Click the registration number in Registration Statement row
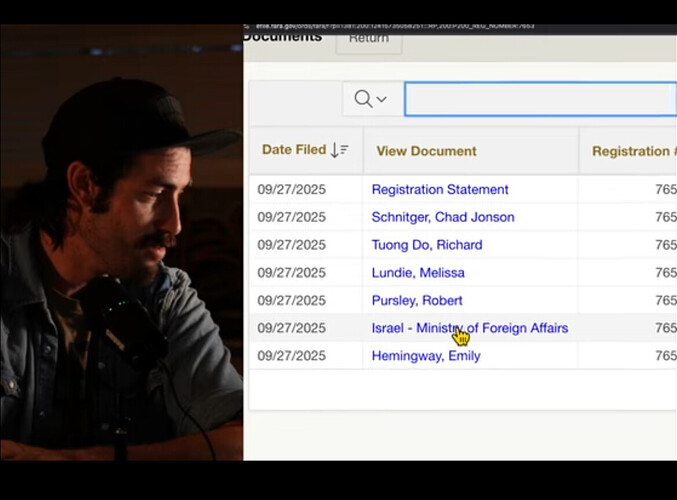The image size is (677, 500). click(666, 190)
